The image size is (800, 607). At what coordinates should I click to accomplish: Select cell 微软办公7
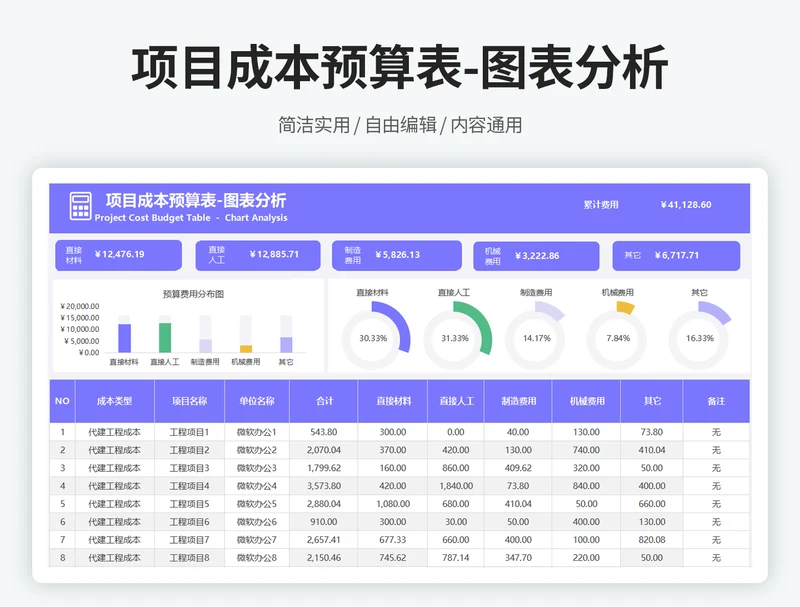[257, 540]
